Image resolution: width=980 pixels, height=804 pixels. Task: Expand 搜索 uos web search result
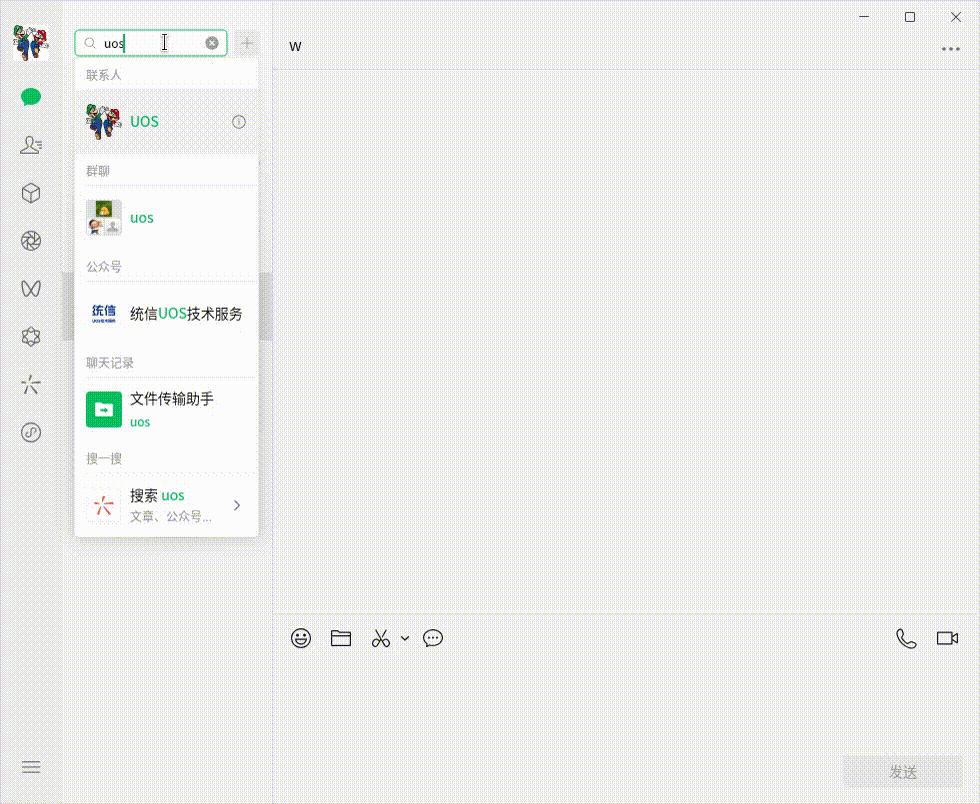pos(166,505)
